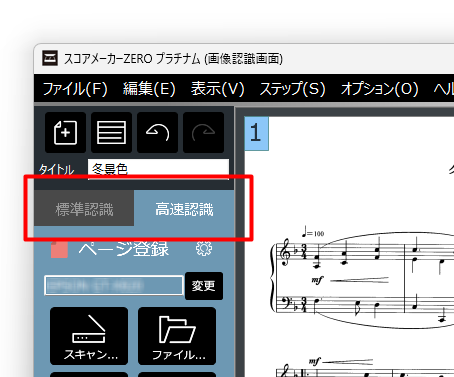Click the undo arrow icon
This screenshot has height=377, width=454.
[x=157, y=132]
